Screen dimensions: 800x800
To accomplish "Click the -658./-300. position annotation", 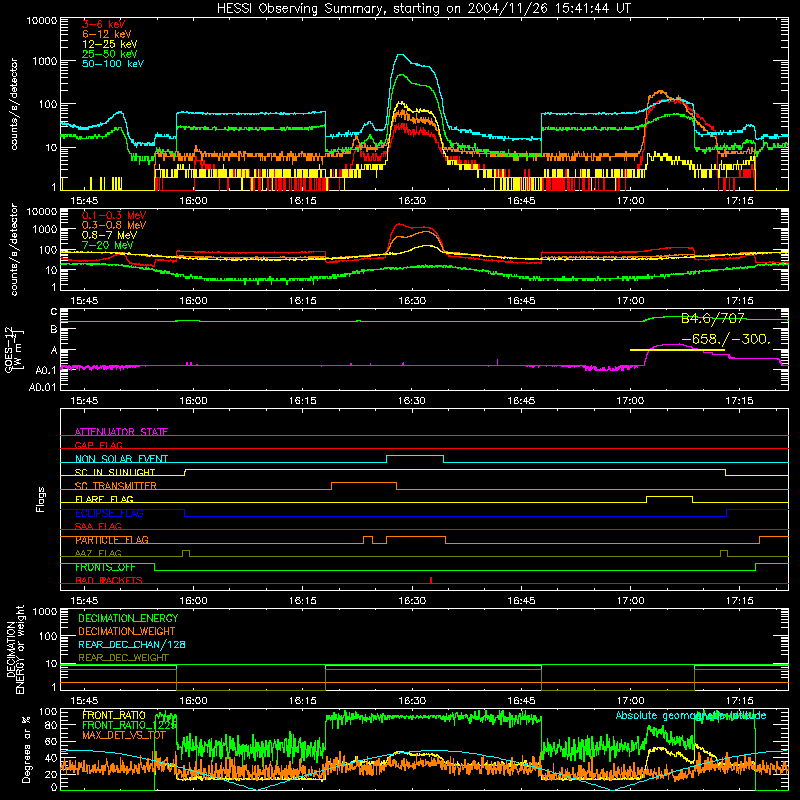I will click(725, 339).
